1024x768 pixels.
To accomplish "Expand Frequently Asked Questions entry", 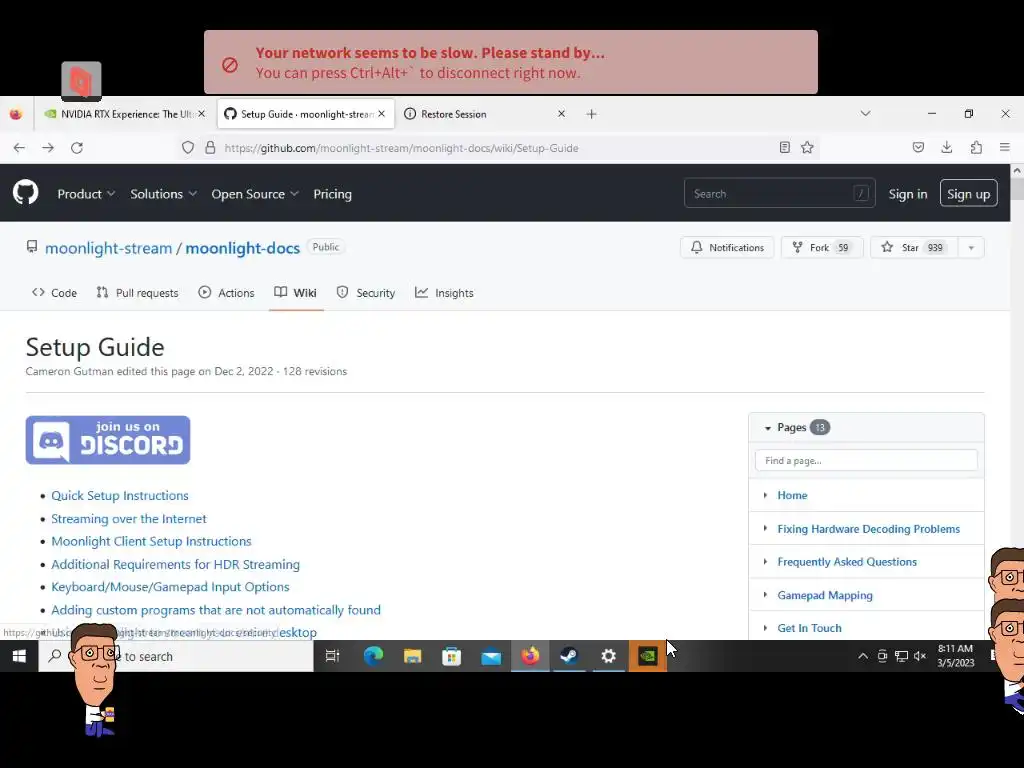I will pyautogui.click(x=765, y=562).
